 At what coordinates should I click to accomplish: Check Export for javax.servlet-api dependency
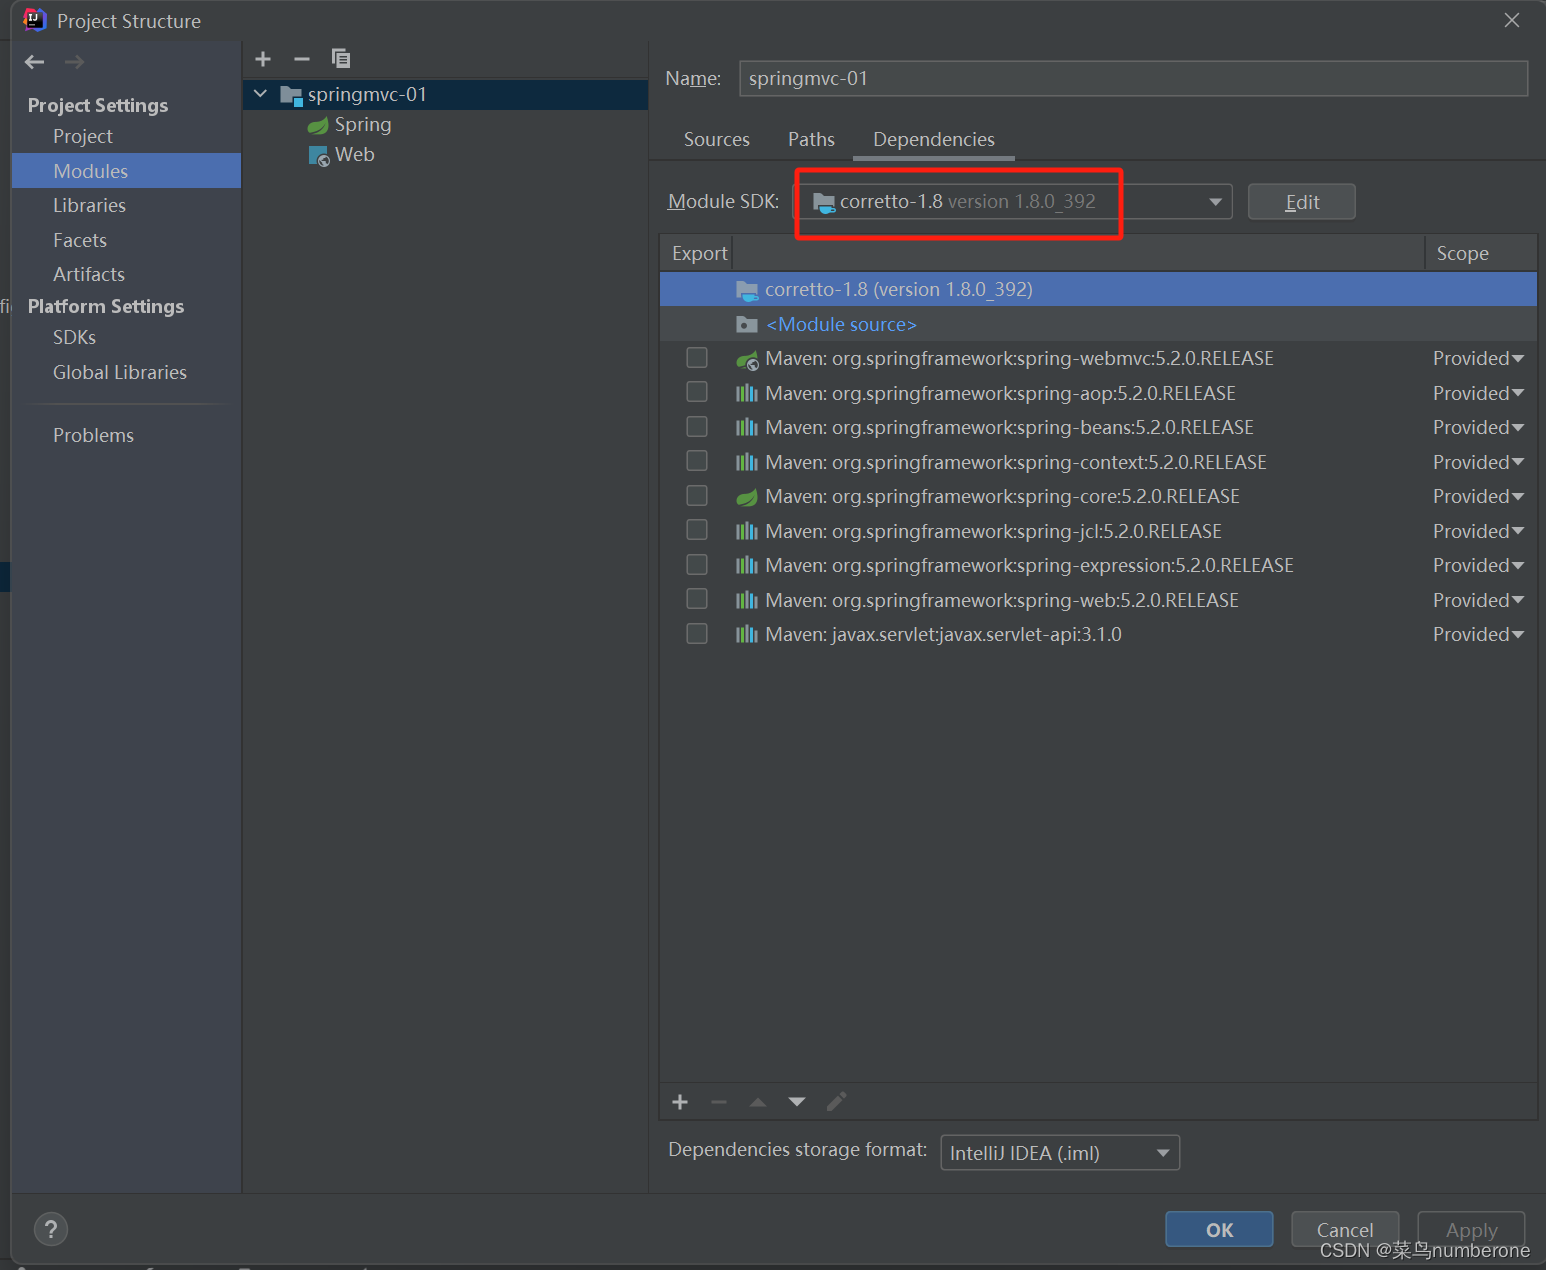pos(697,634)
